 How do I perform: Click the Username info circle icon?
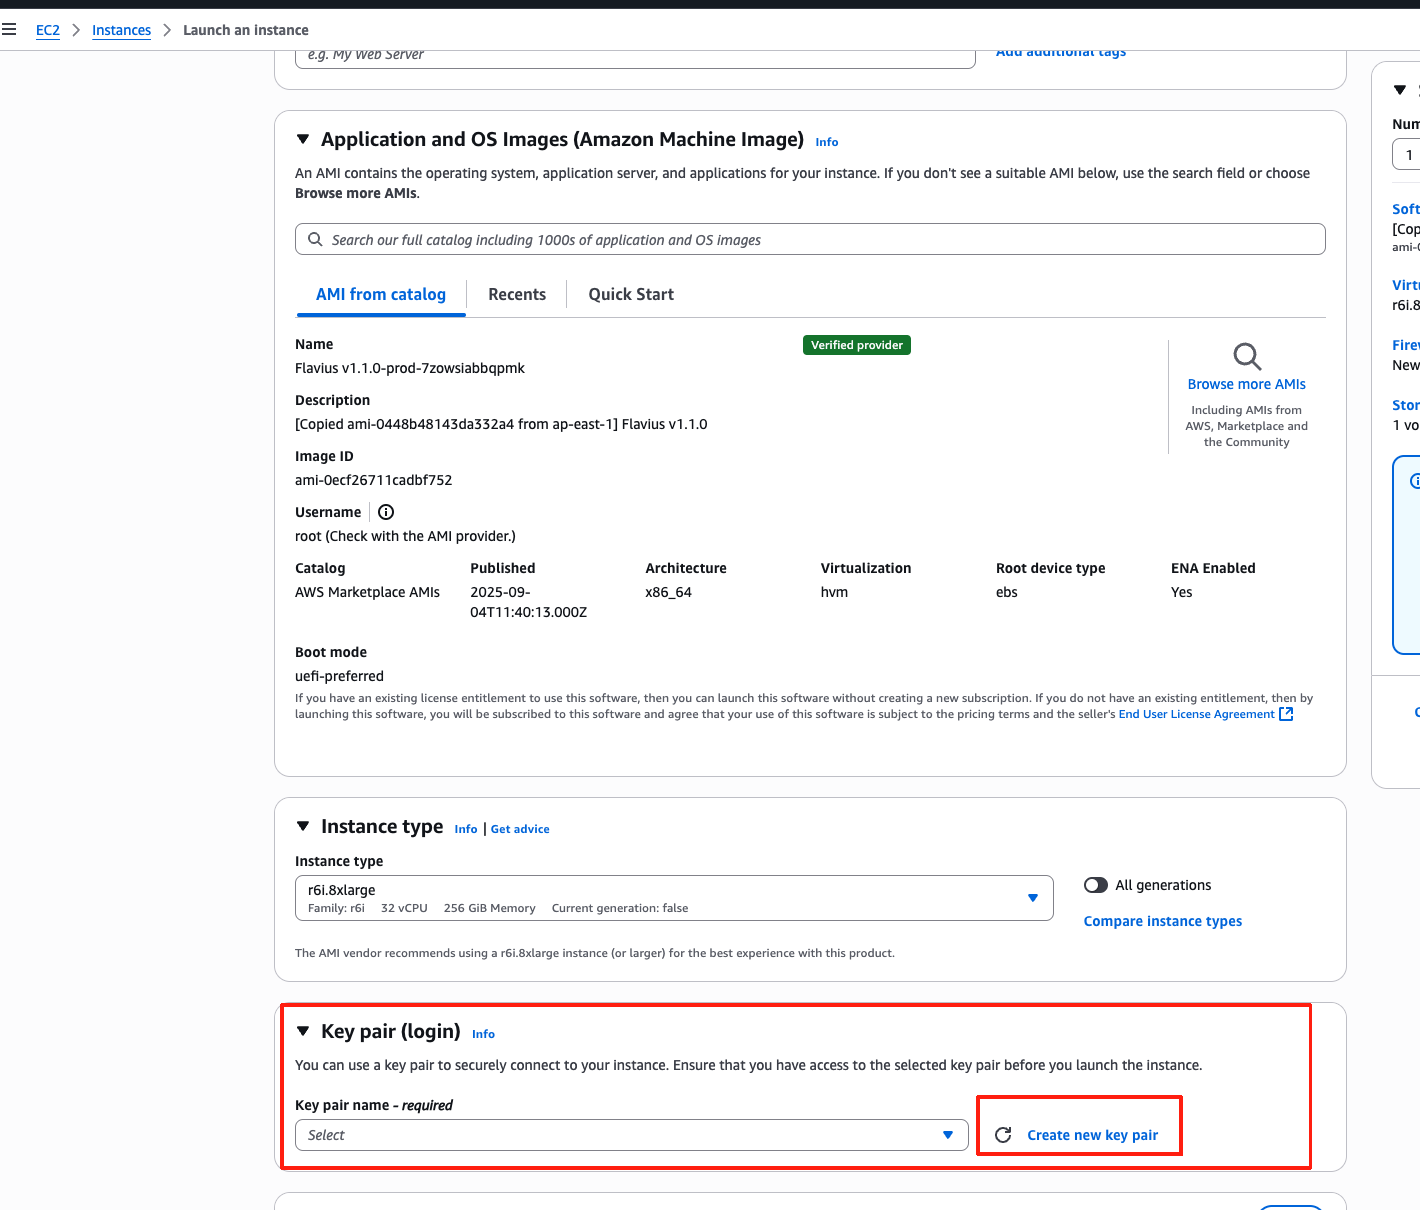click(x=386, y=512)
